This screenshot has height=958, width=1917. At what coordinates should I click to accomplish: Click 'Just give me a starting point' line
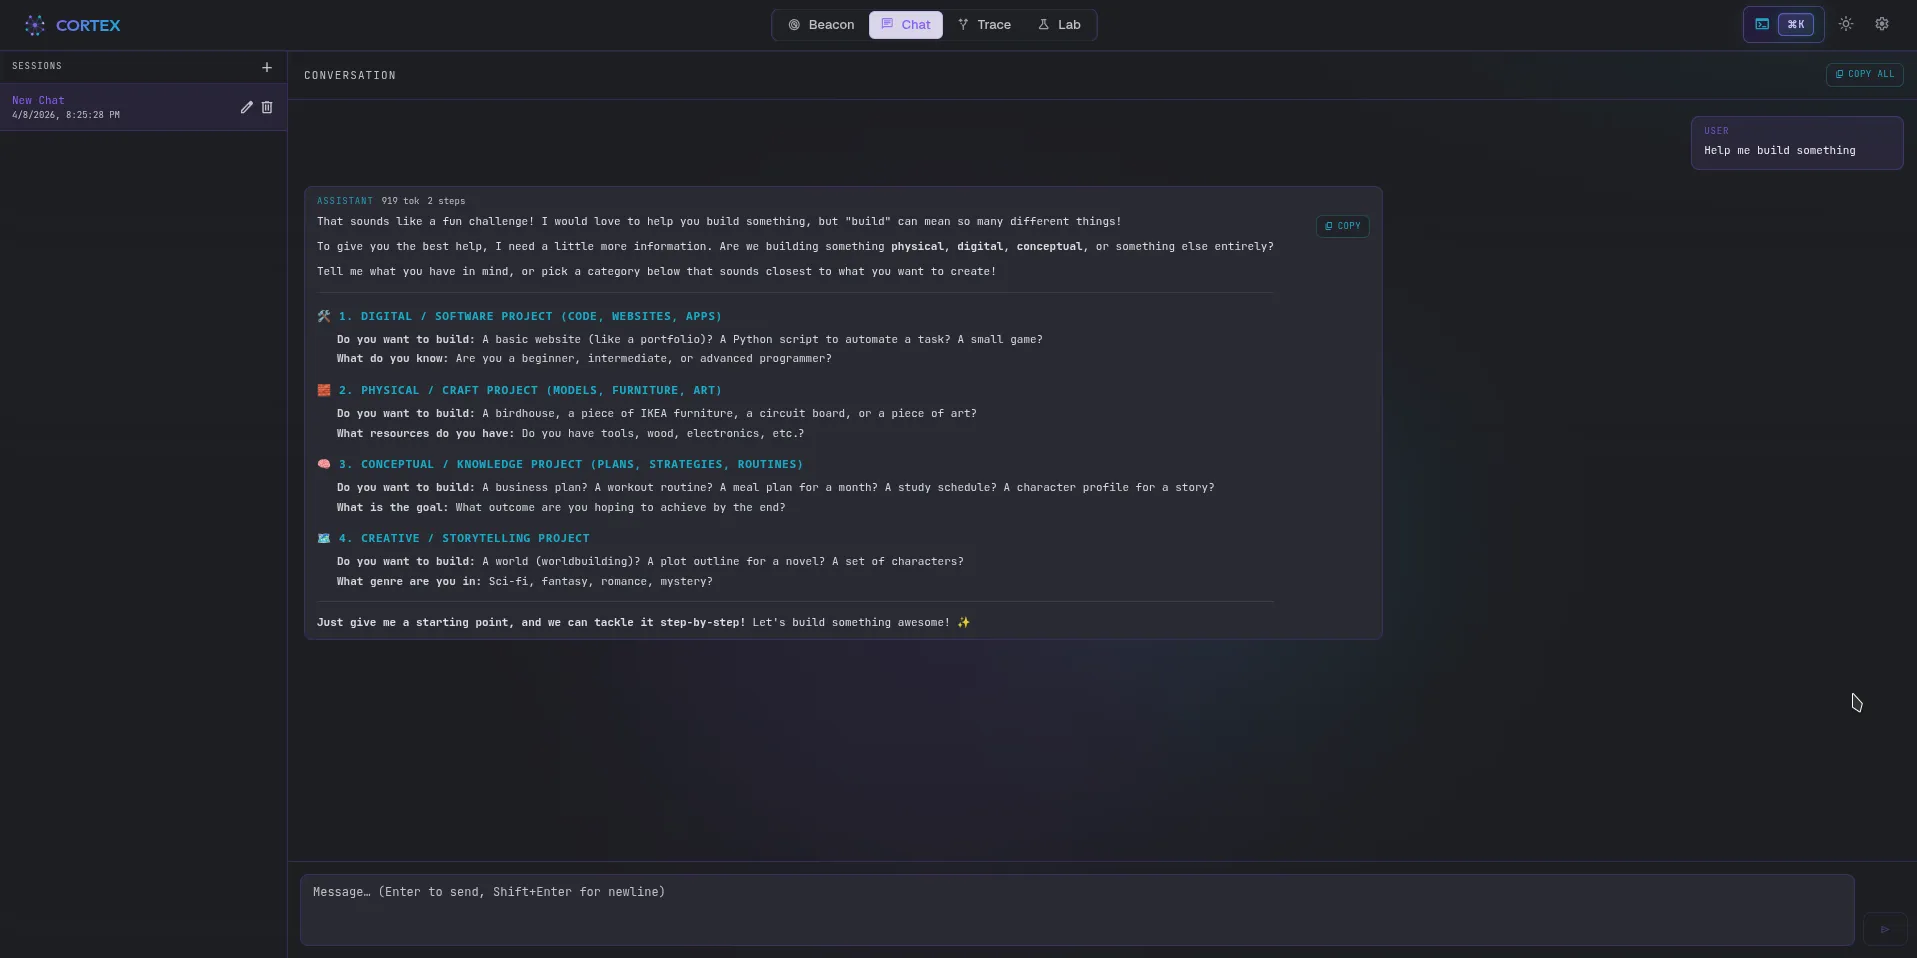643,622
